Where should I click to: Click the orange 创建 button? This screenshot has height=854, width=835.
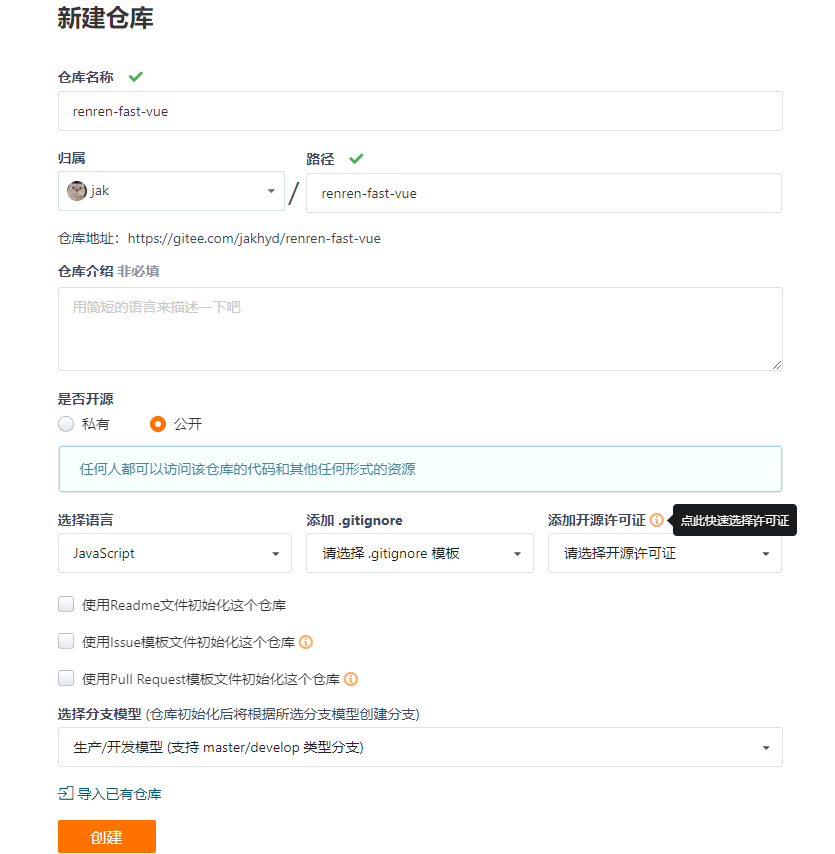pos(107,837)
